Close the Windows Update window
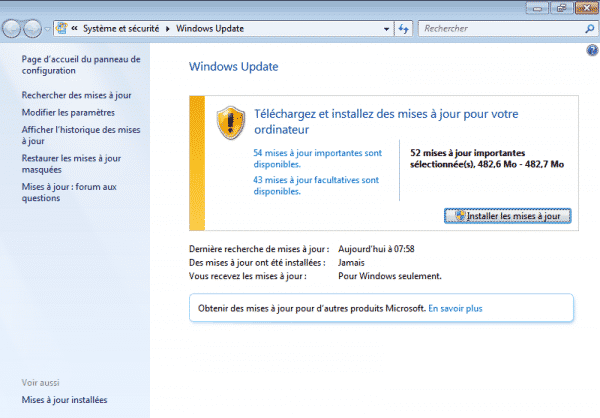 [587, 8]
